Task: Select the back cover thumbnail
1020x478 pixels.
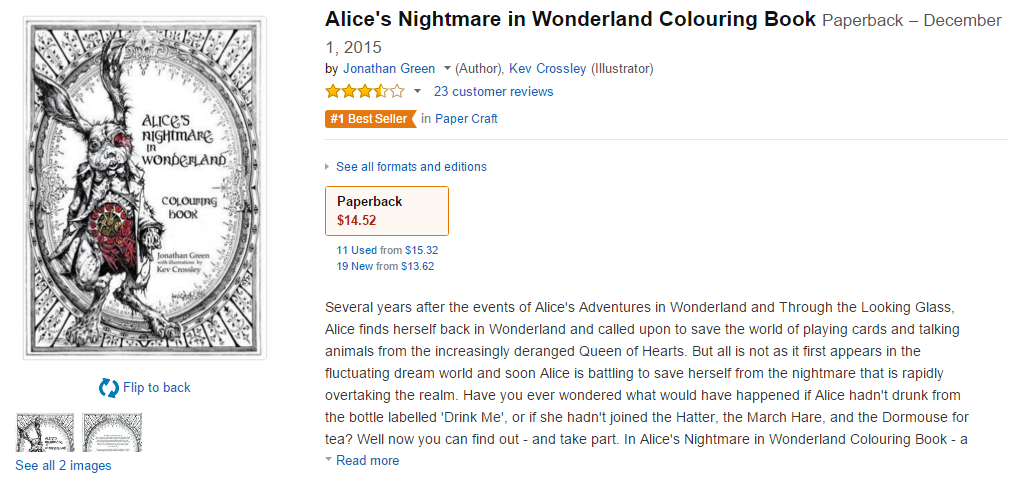Action: pyautogui.click(x=112, y=432)
